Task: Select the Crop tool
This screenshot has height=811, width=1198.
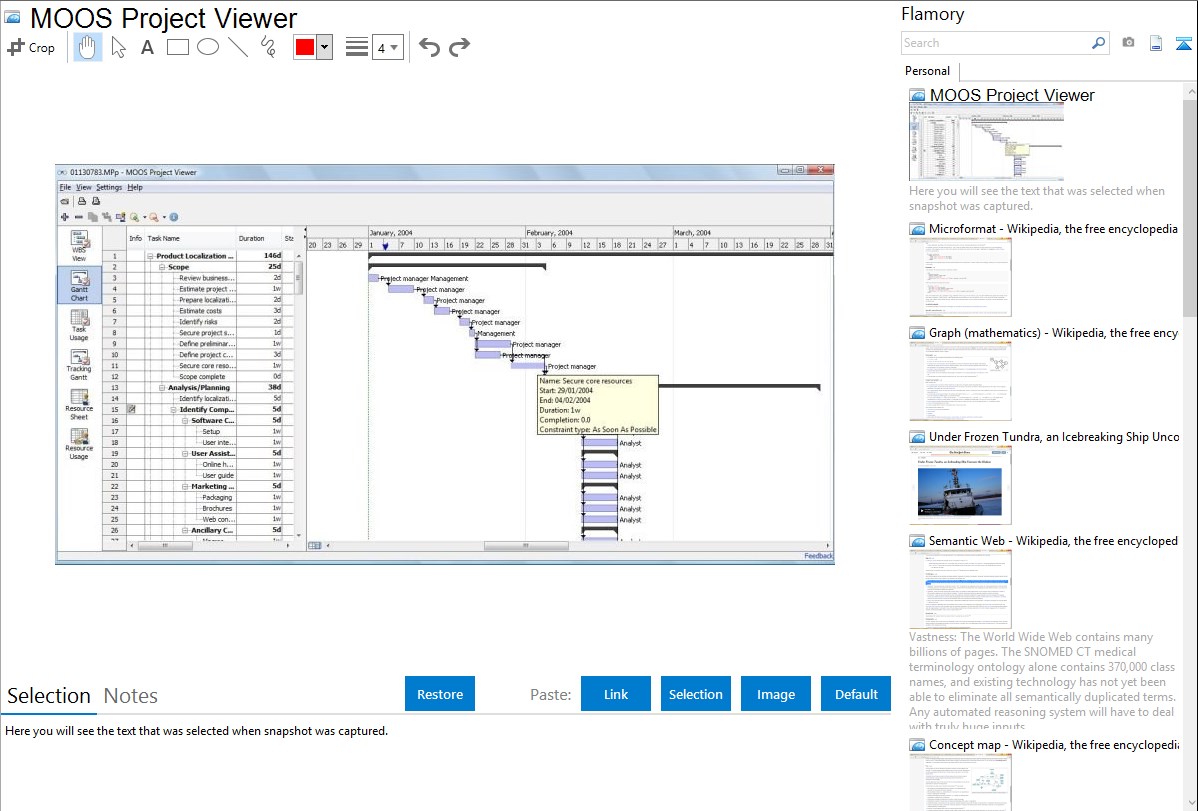Action: [x=31, y=47]
